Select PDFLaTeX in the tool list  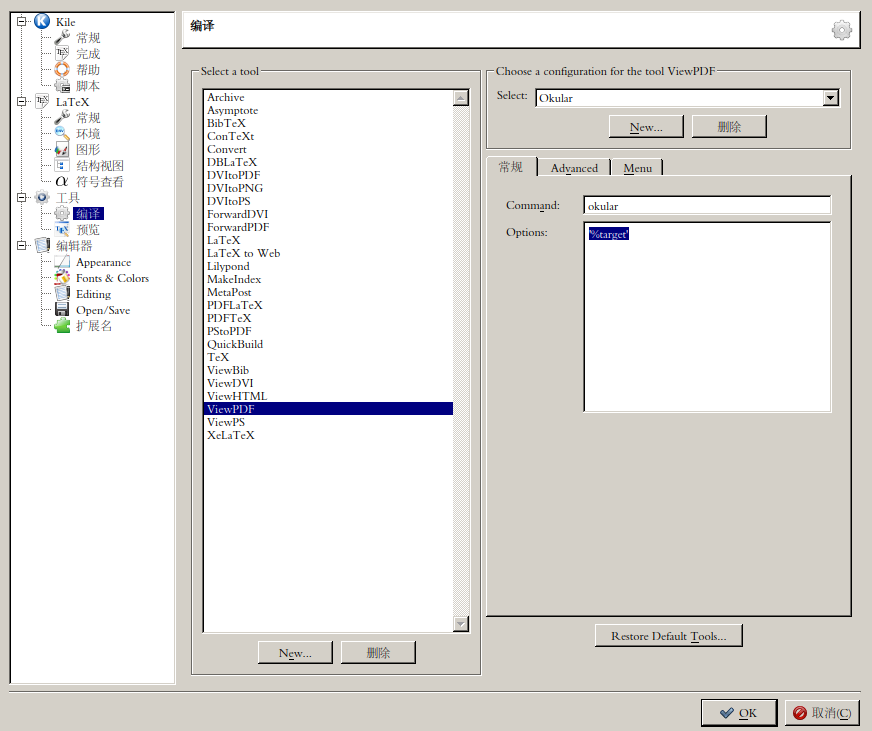235,305
